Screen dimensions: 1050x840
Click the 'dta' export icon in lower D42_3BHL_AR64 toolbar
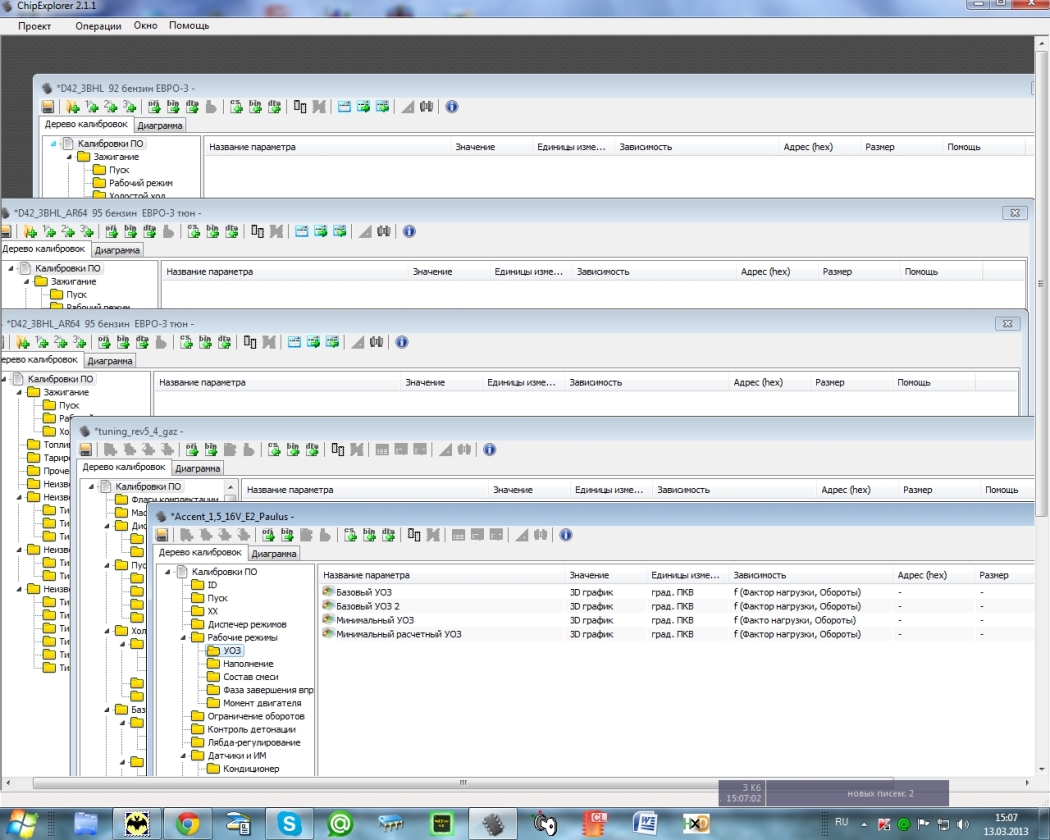[224, 342]
